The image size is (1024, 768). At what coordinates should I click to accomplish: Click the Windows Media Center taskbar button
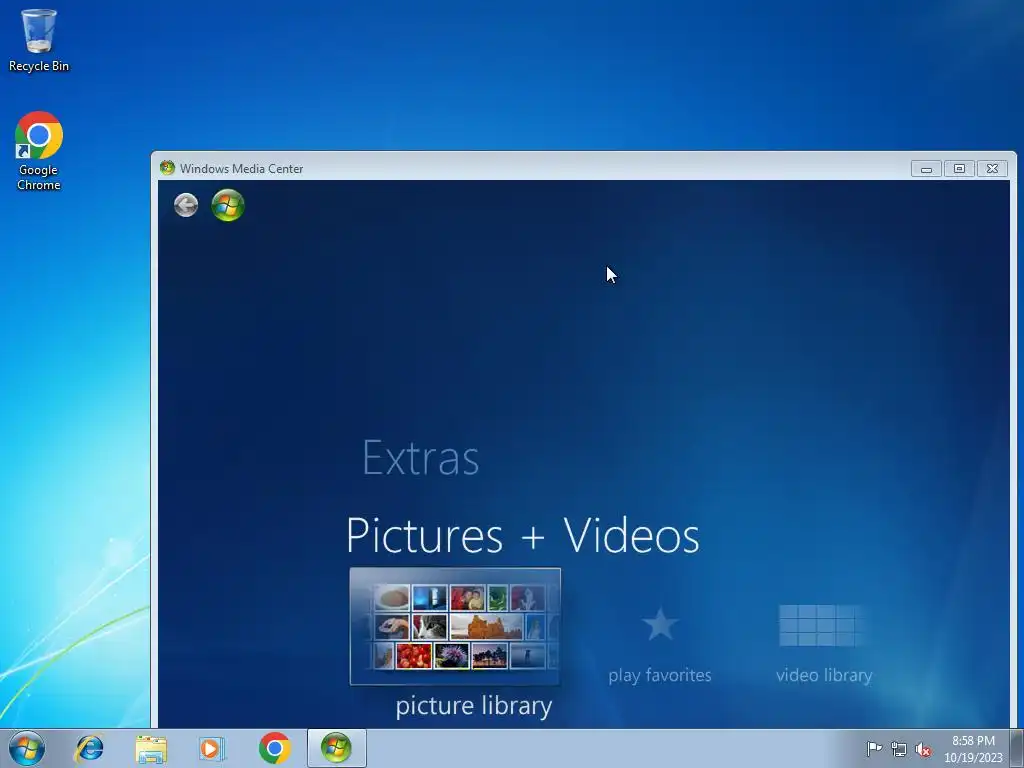pos(336,748)
